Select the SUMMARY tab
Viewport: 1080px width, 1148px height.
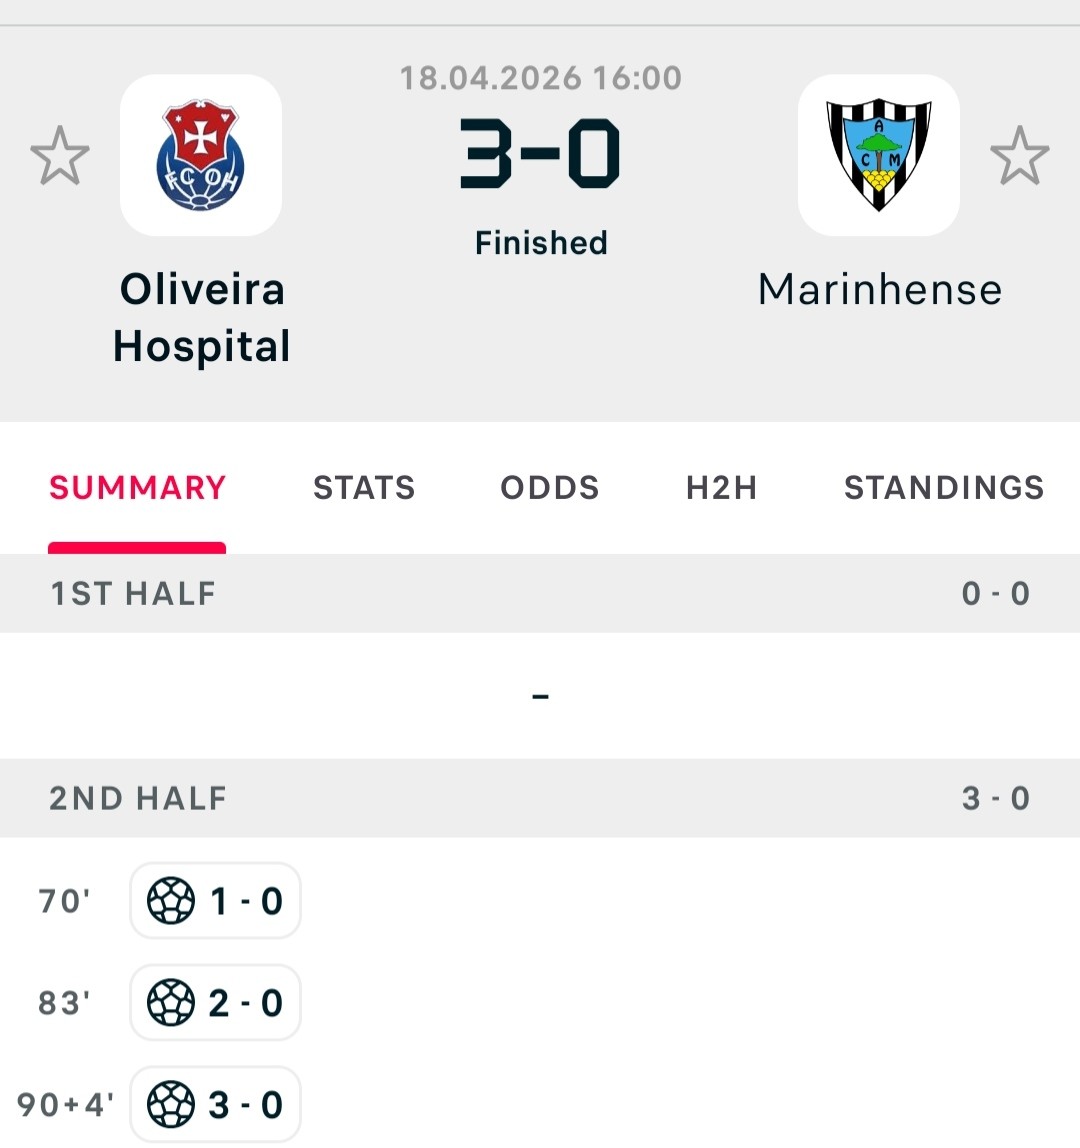137,488
